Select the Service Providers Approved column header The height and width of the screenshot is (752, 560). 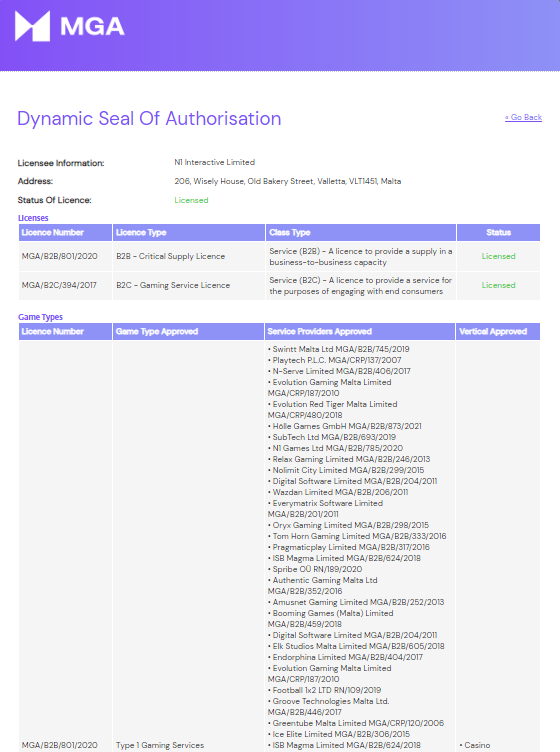(x=360, y=331)
